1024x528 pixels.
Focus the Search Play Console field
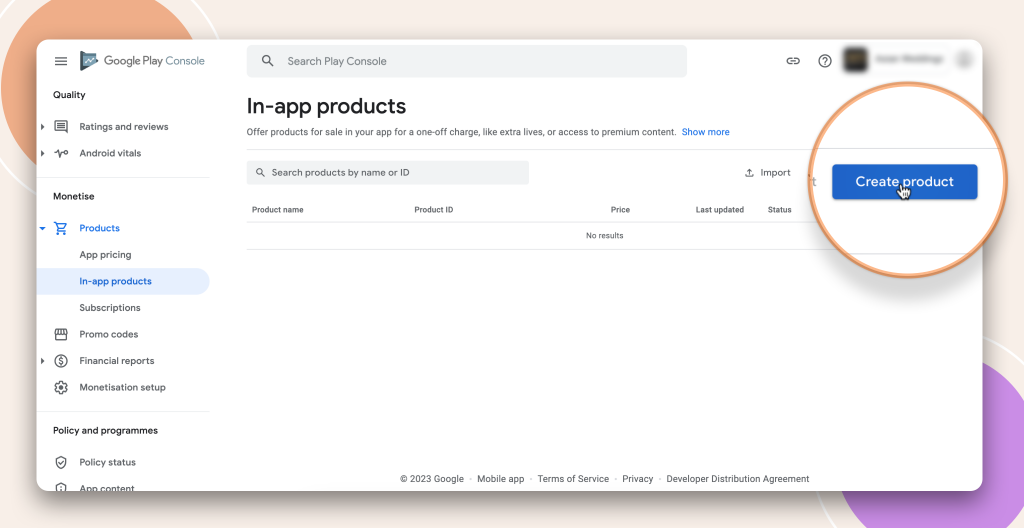[467, 61]
